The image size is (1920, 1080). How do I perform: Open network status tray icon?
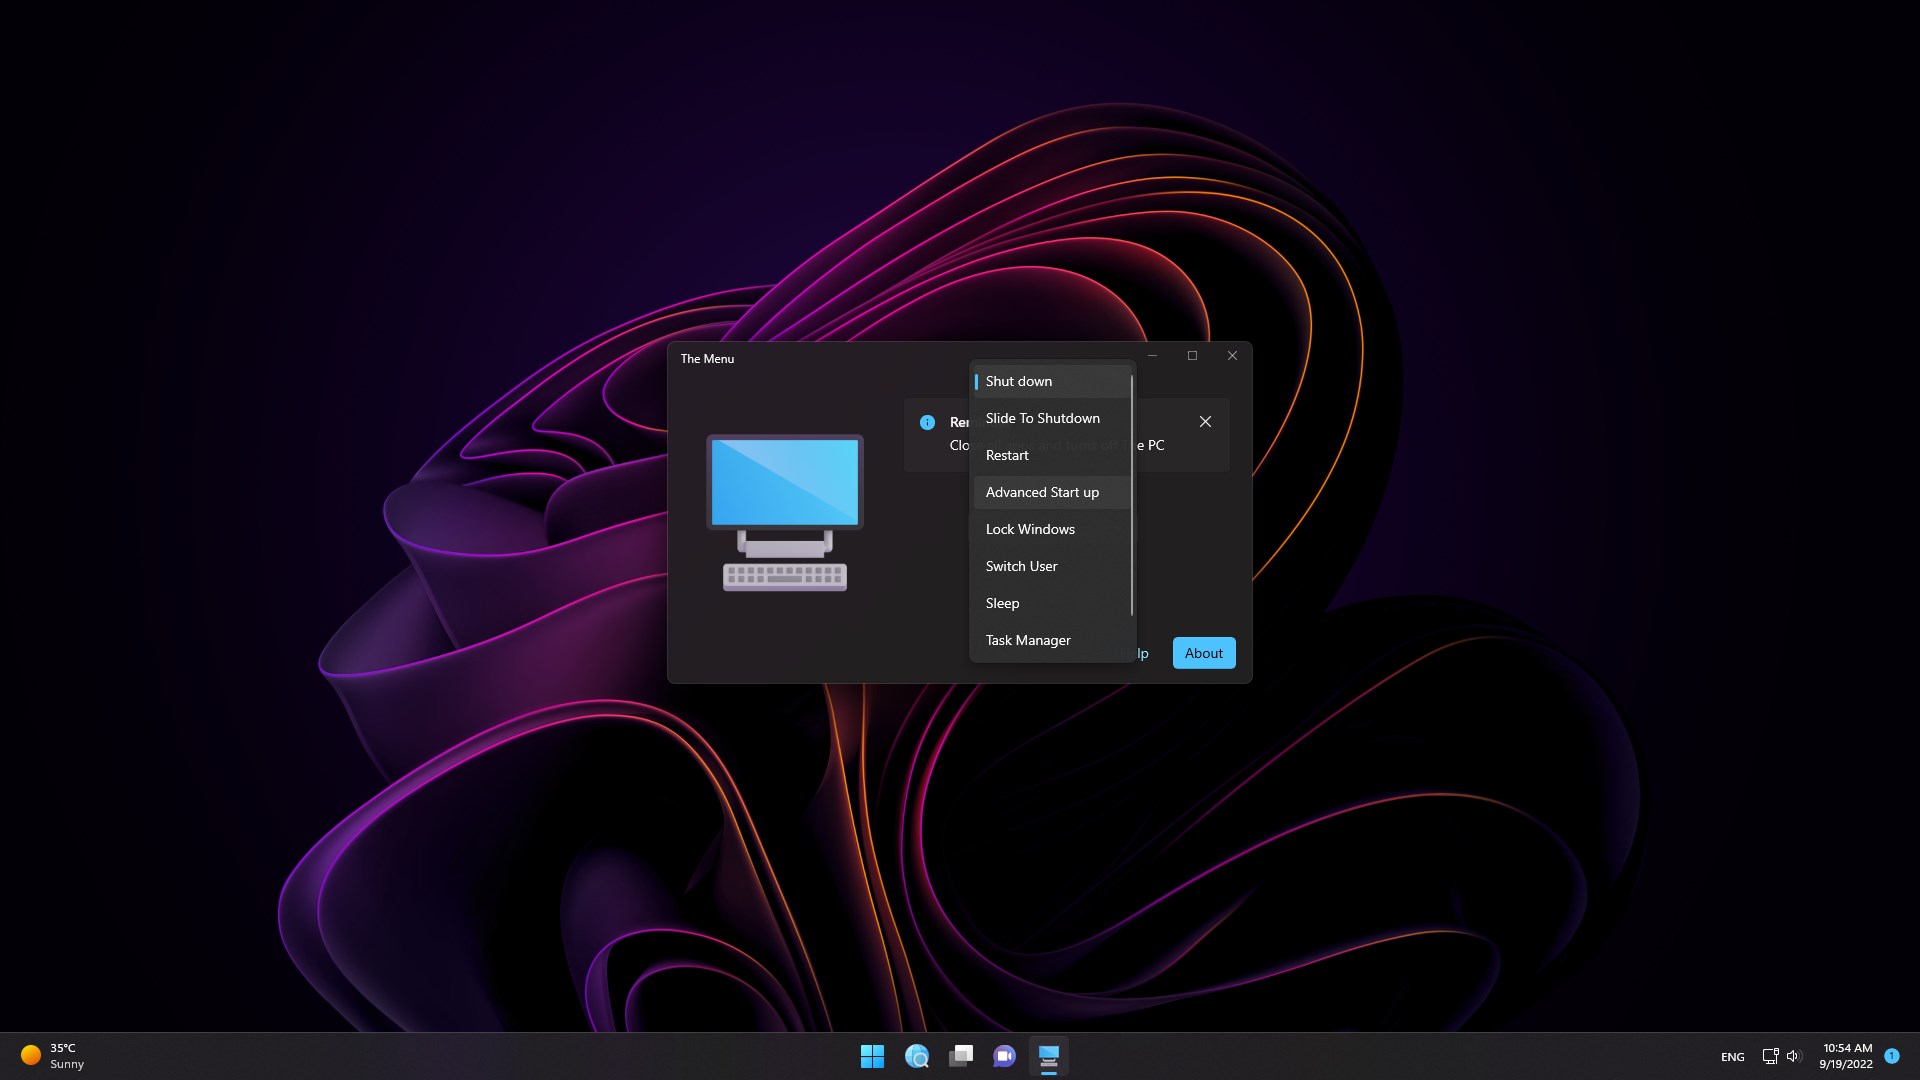1770,1056
